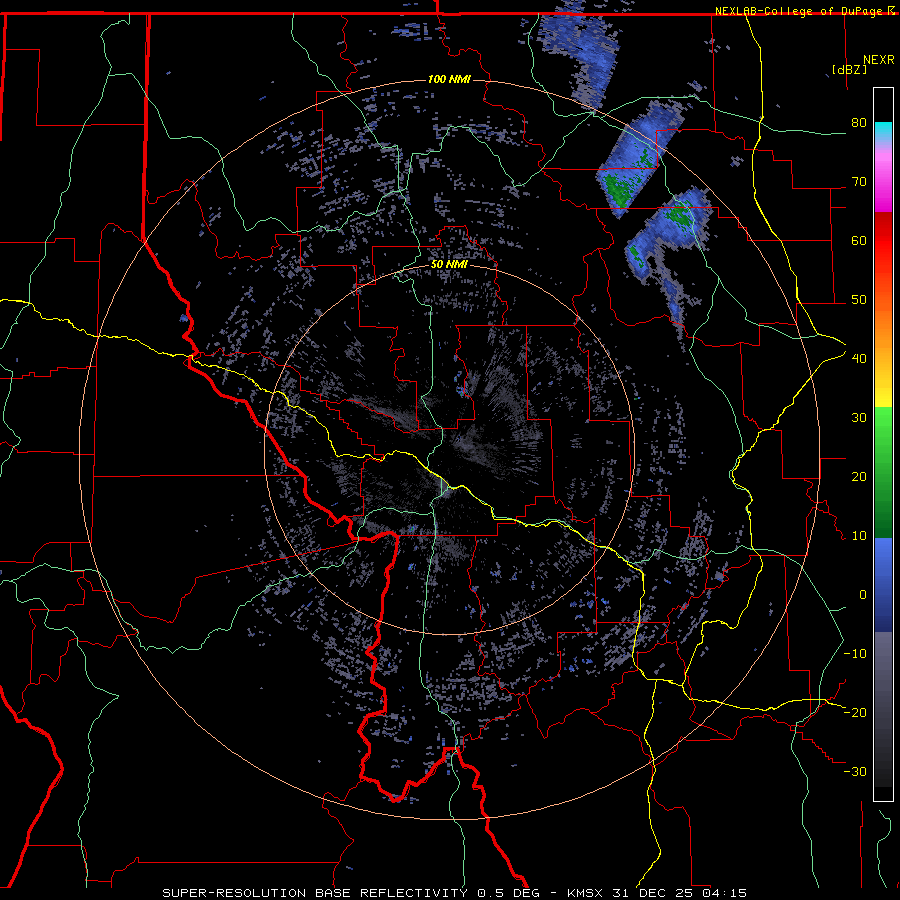
Task: Click the 0 dBZ scale value
Action: tap(863, 595)
